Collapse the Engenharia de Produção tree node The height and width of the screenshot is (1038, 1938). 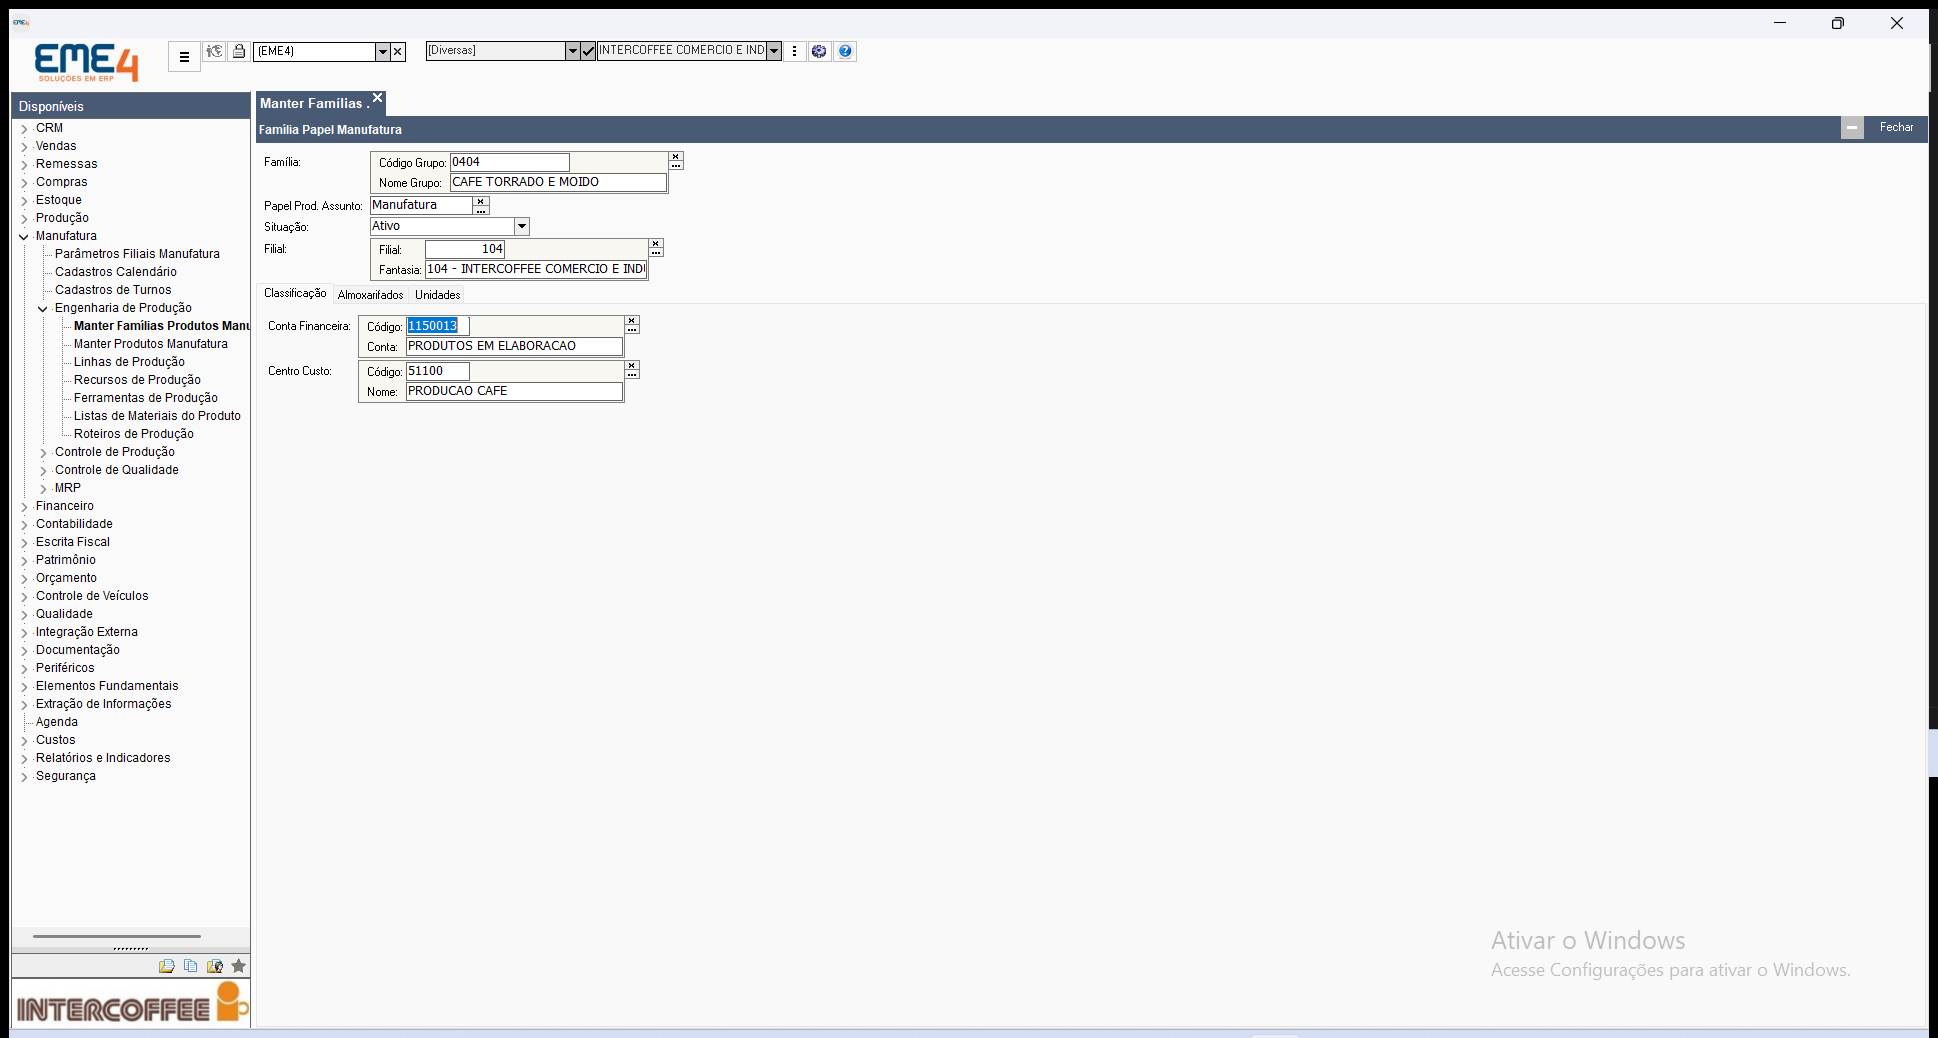click(x=43, y=309)
